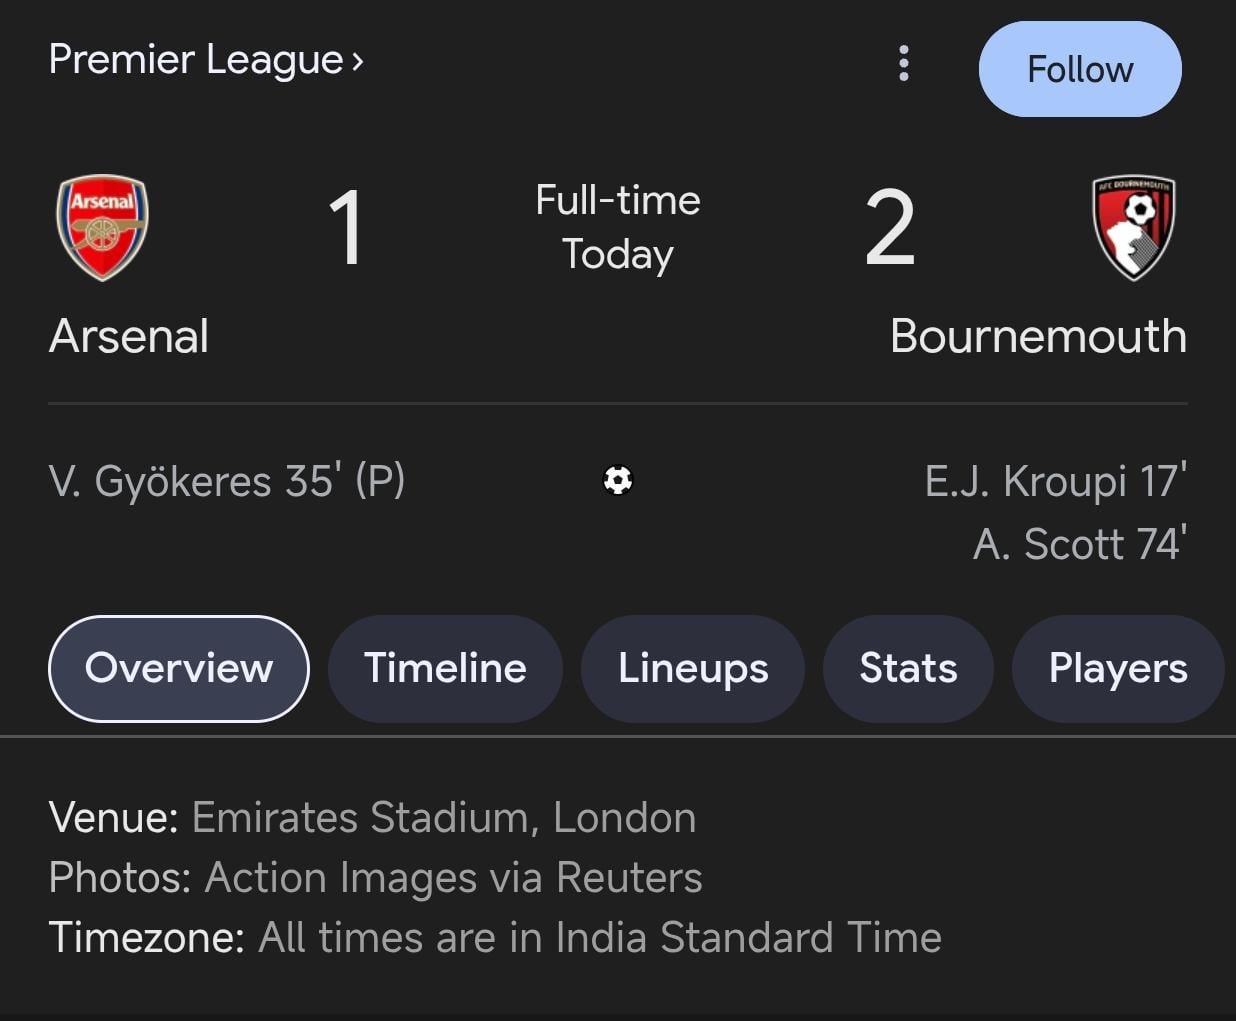Go to the Players tab
The image size is (1236, 1021).
coord(1117,668)
